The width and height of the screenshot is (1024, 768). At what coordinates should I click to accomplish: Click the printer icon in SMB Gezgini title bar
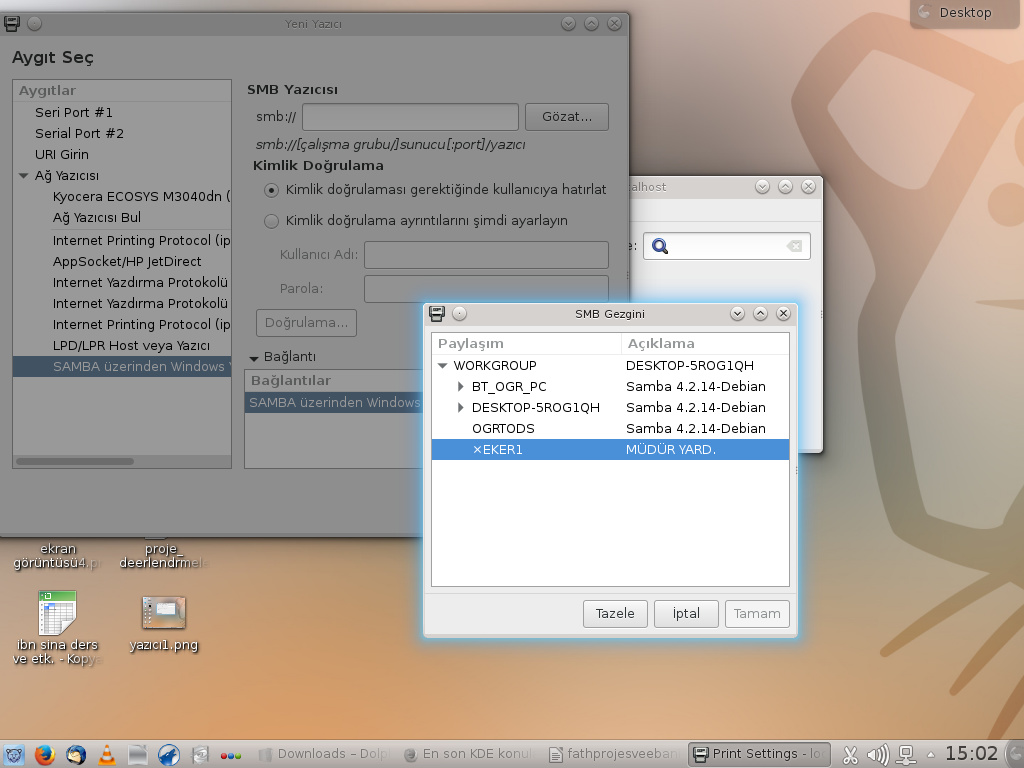pos(437,314)
